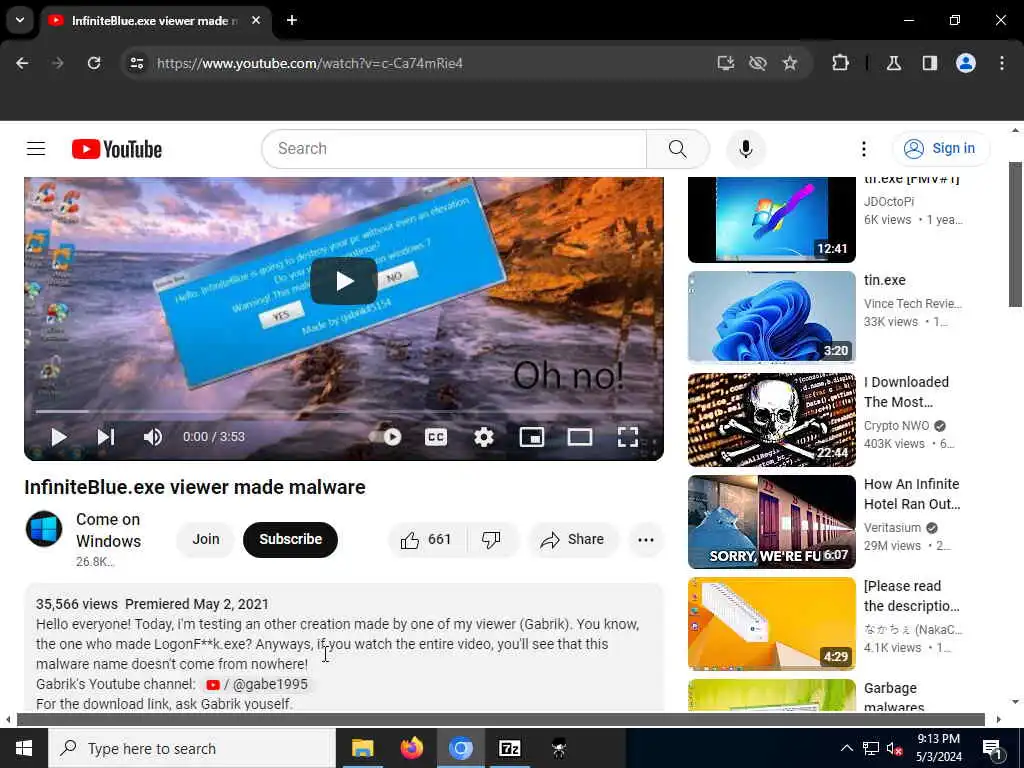The width and height of the screenshot is (1024, 768).
Task: Bookmark this page with star
Action: pyautogui.click(x=790, y=63)
